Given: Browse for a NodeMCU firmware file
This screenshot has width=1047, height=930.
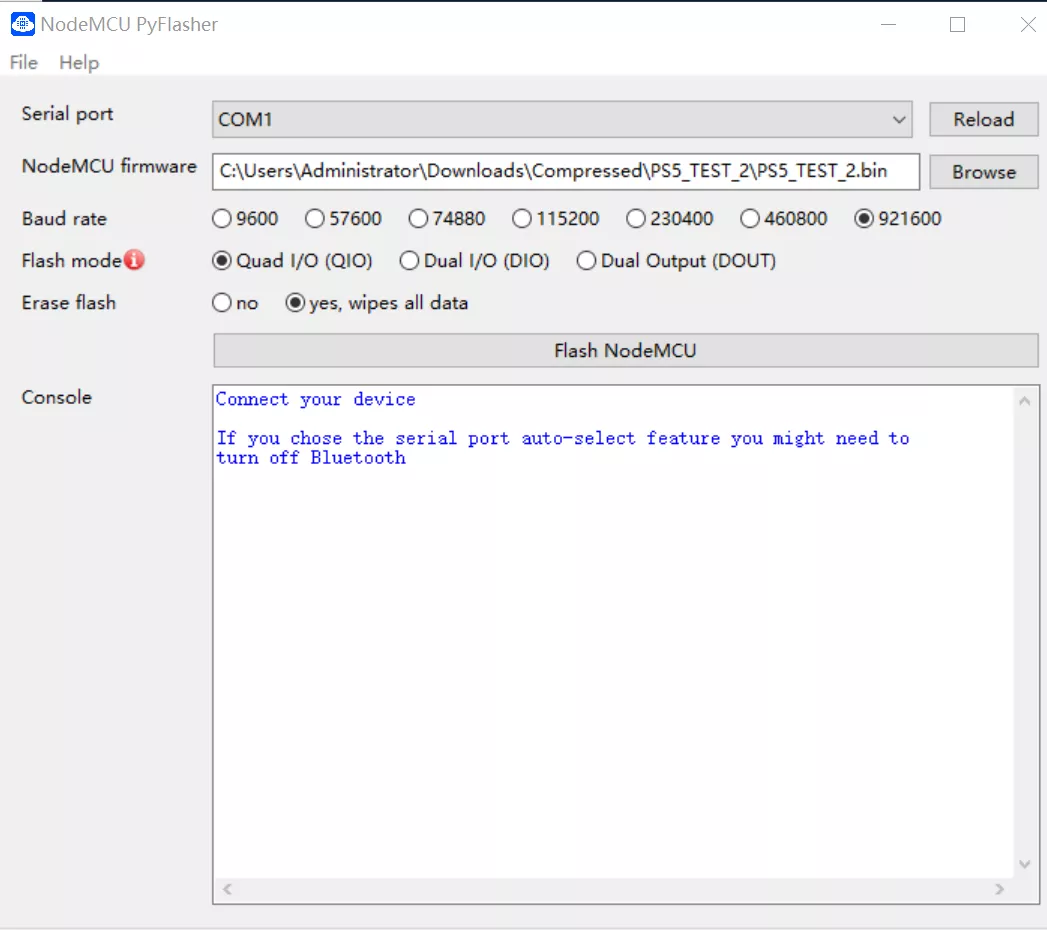Looking at the screenshot, I should tap(983, 172).
